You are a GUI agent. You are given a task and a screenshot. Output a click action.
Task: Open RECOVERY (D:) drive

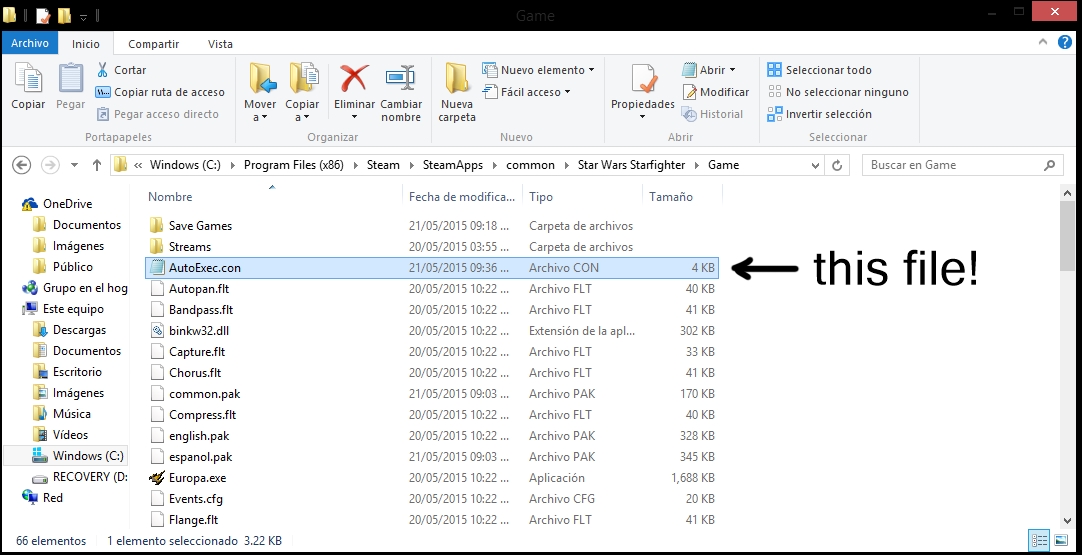[90, 476]
